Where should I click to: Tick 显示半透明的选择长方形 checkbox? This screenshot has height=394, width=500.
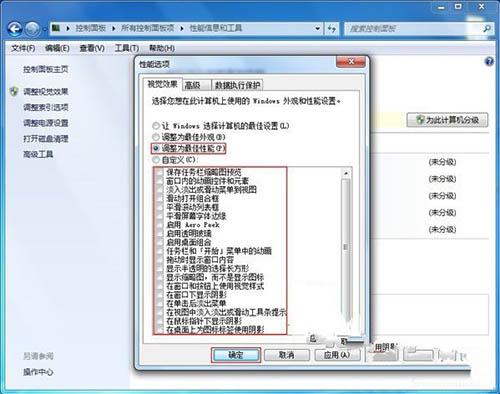tap(160, 268)
